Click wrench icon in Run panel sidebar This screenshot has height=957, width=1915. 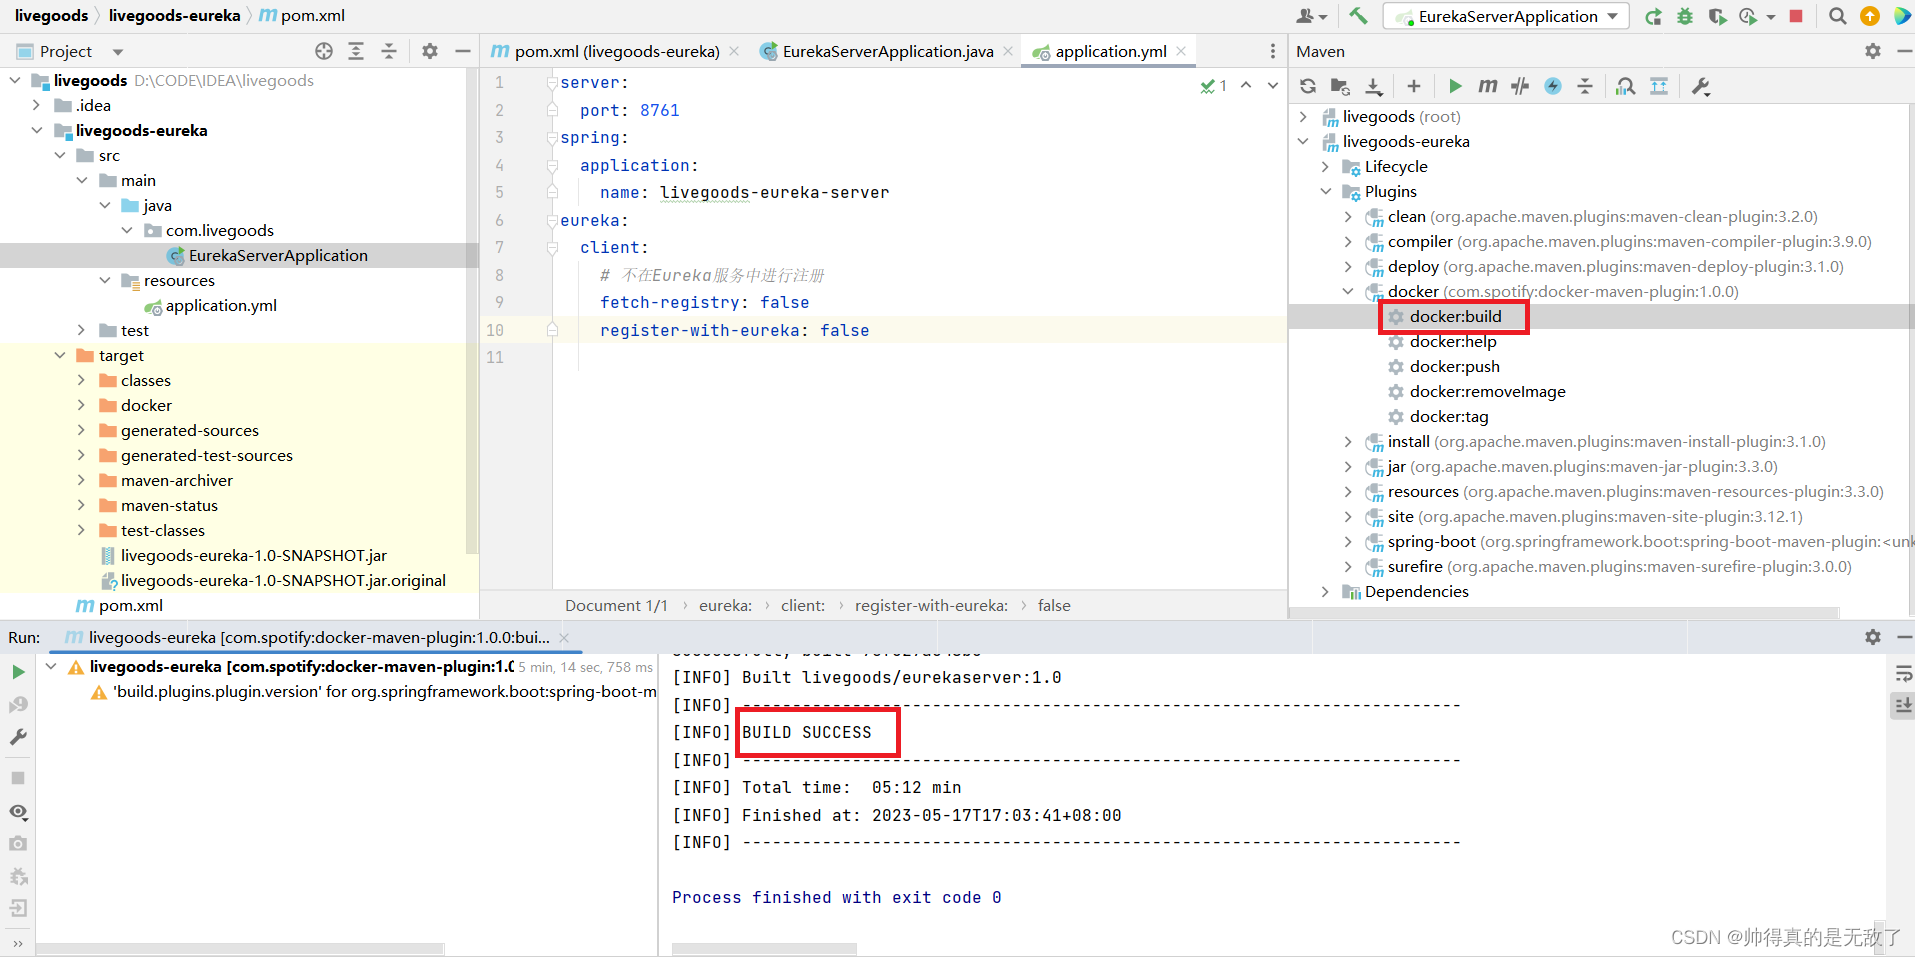(18, 737)
